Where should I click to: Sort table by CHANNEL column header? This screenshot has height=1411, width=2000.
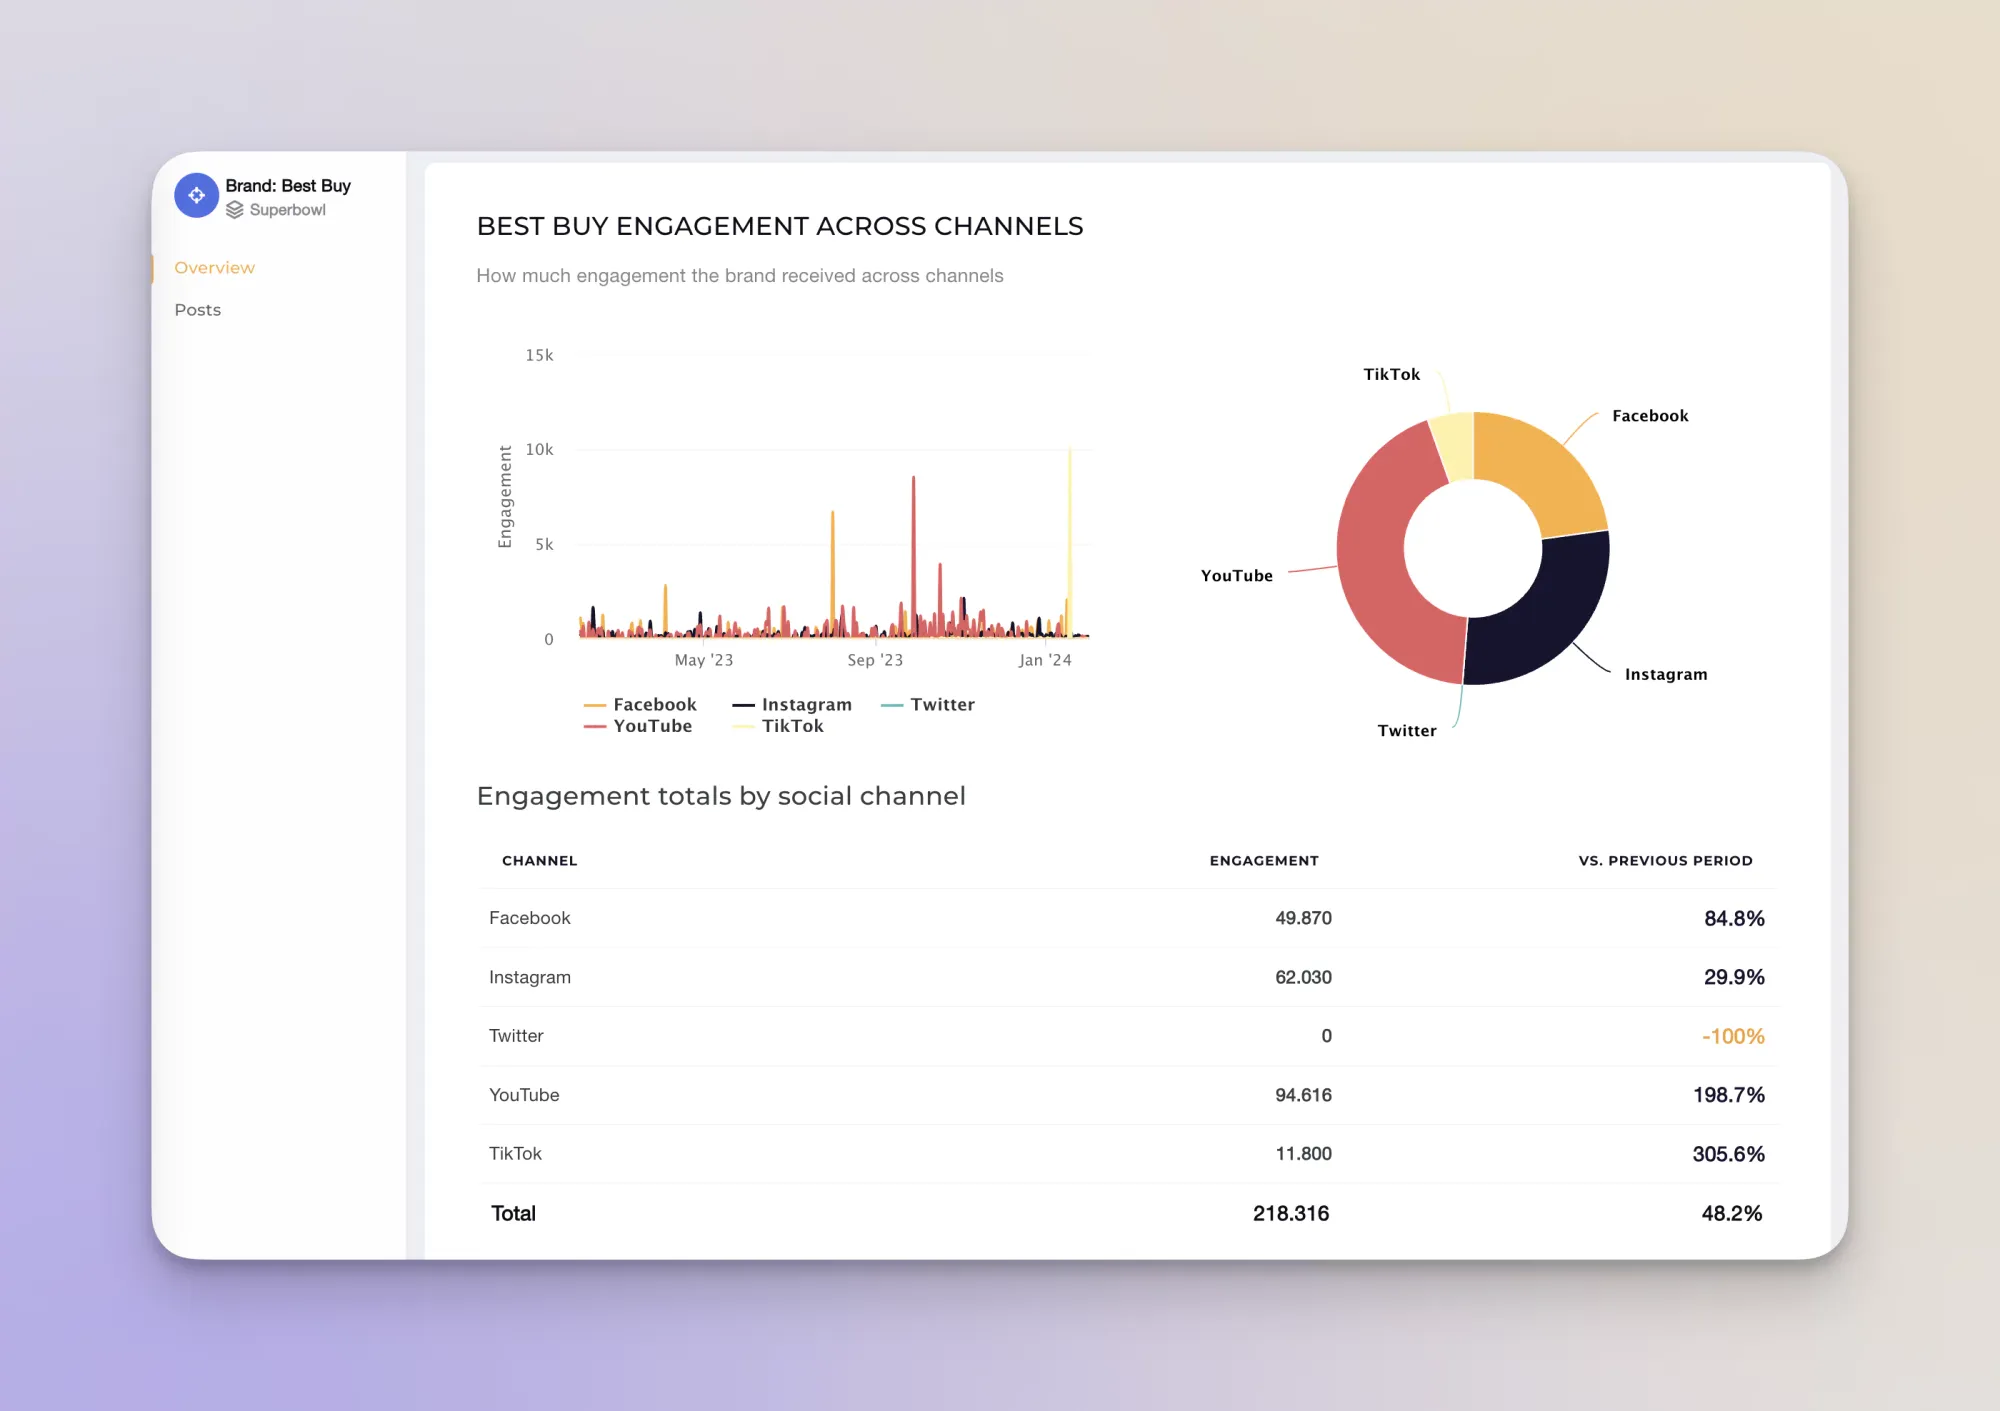[539, 861]
